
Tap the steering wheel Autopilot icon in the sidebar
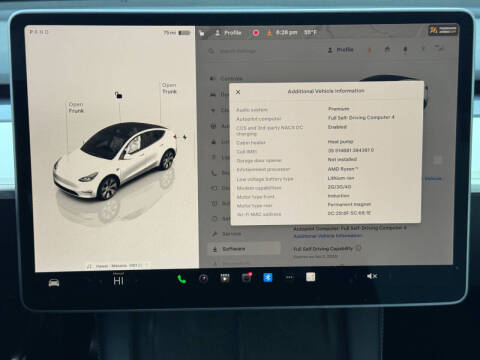pos(214,126)
